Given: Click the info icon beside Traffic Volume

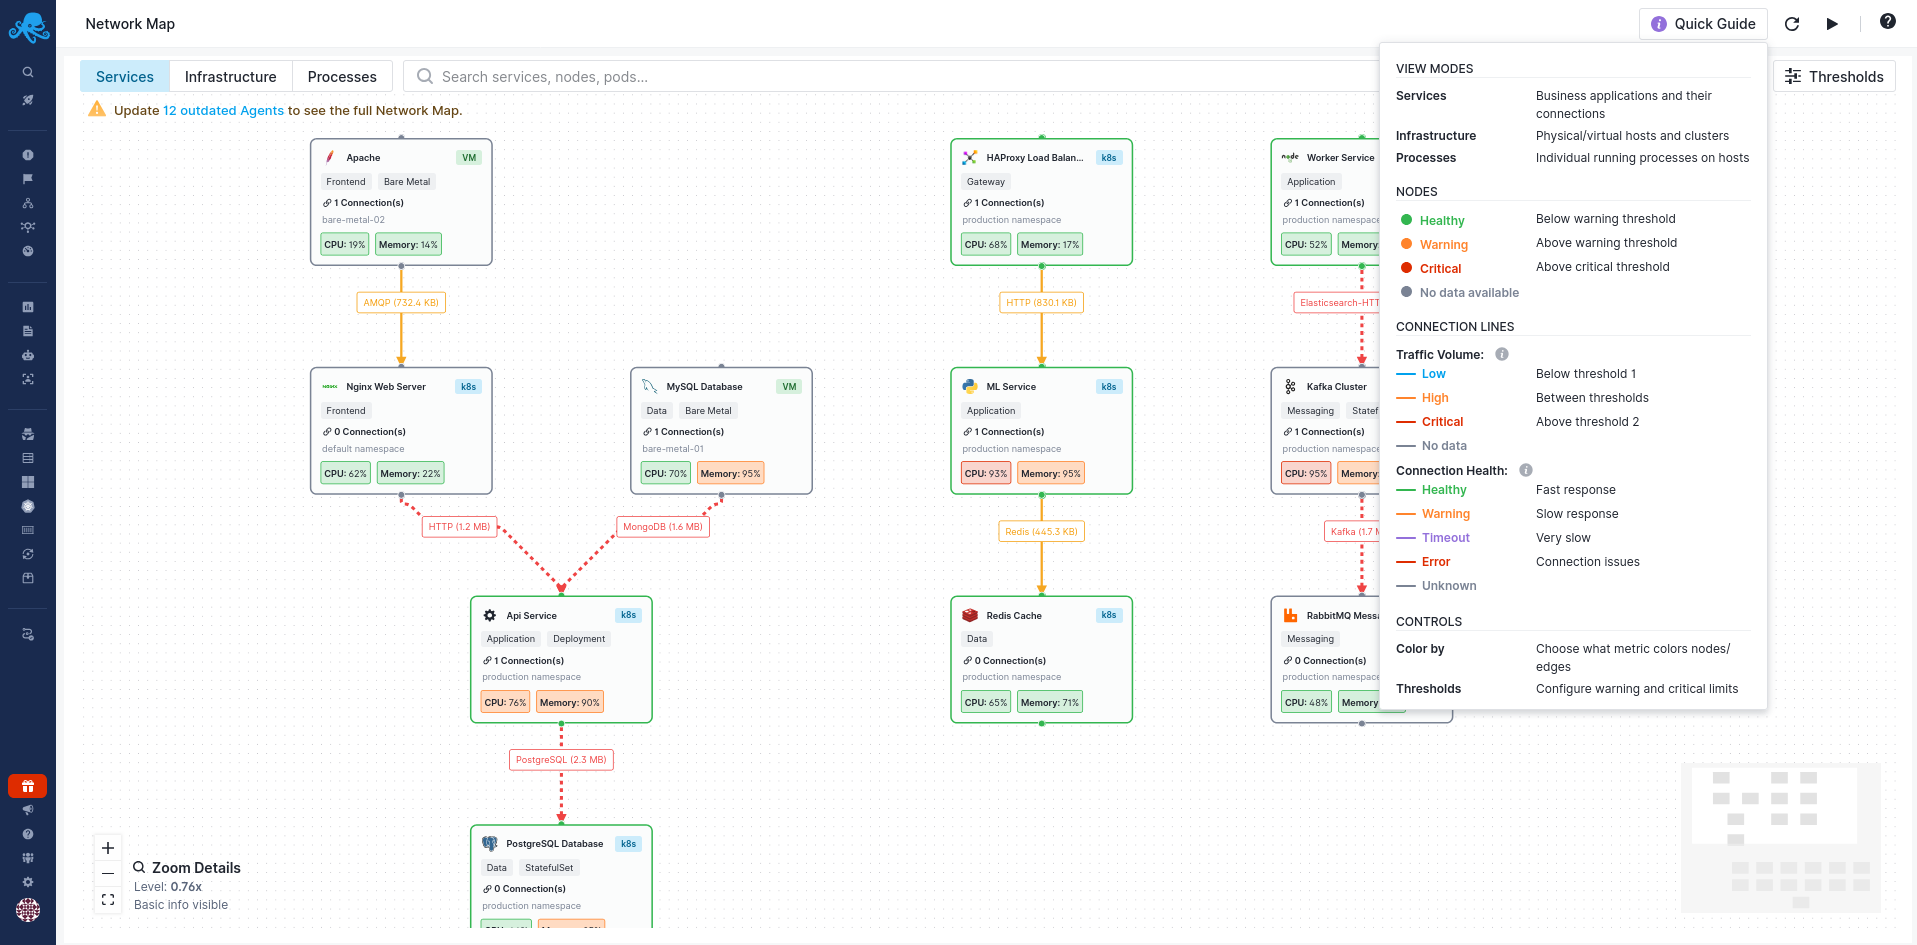Looking at the screenshot, I should [x=1501, y=354].
